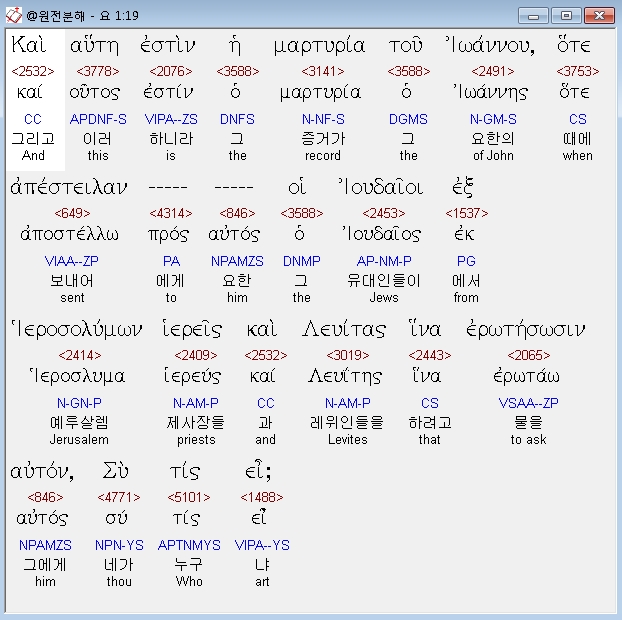
Task: Click the parsing code DNFS
Action: 237,119
